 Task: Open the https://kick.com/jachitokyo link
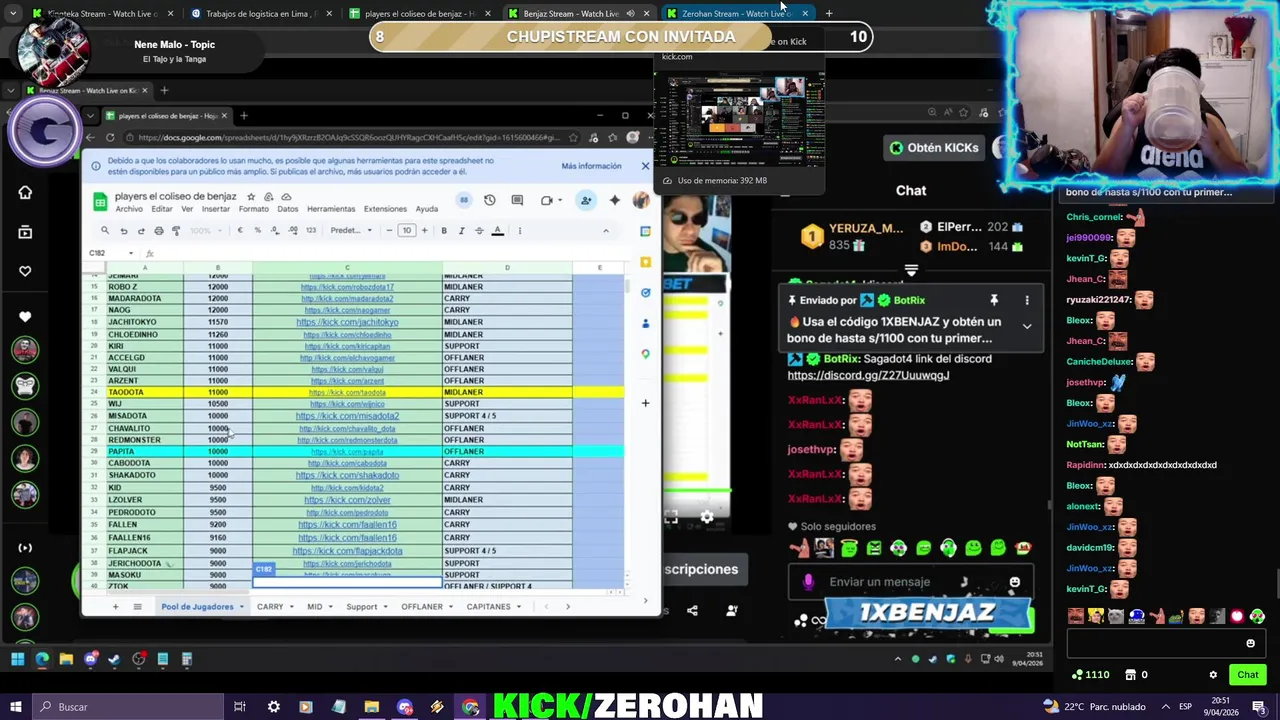pyautogui.click(x=347, y=322)
